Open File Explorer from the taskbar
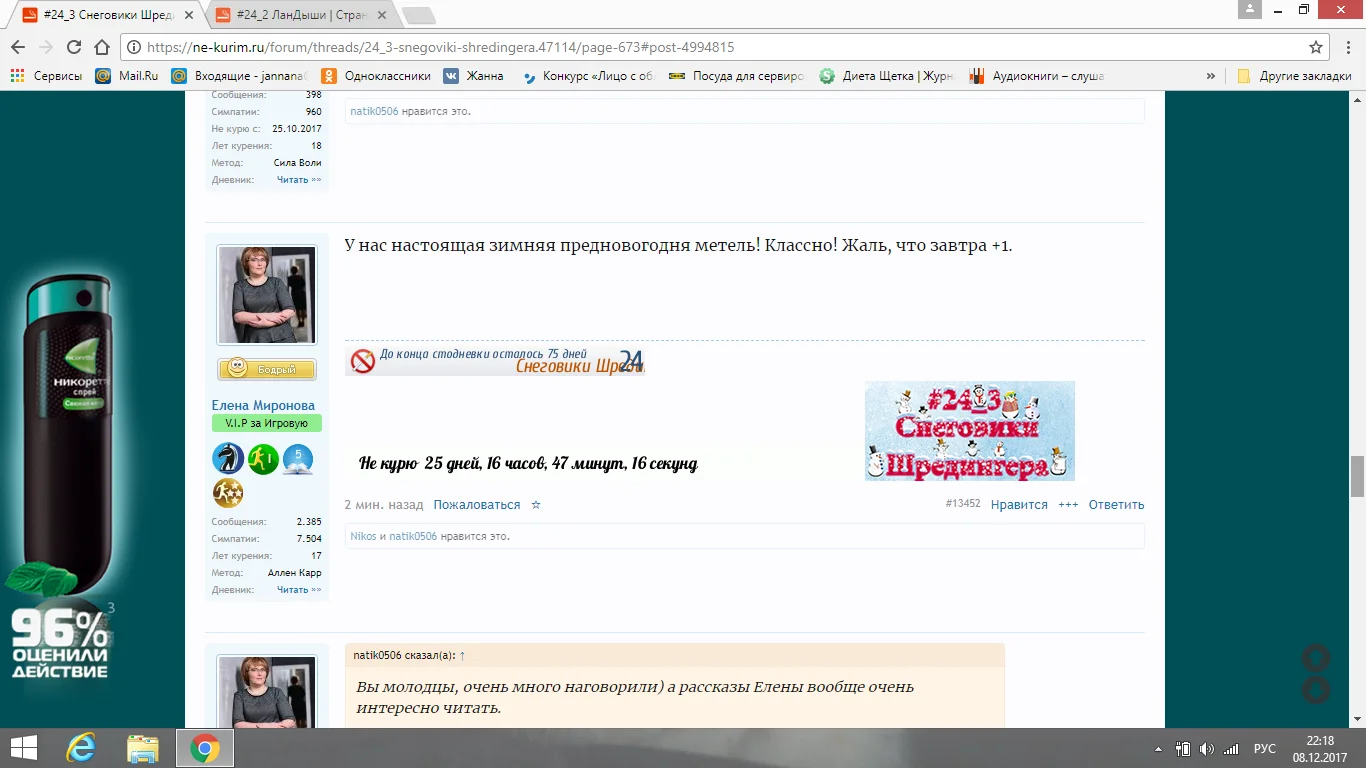The width and height of the screenshot is (1366, 768). [x=143, y=748]
